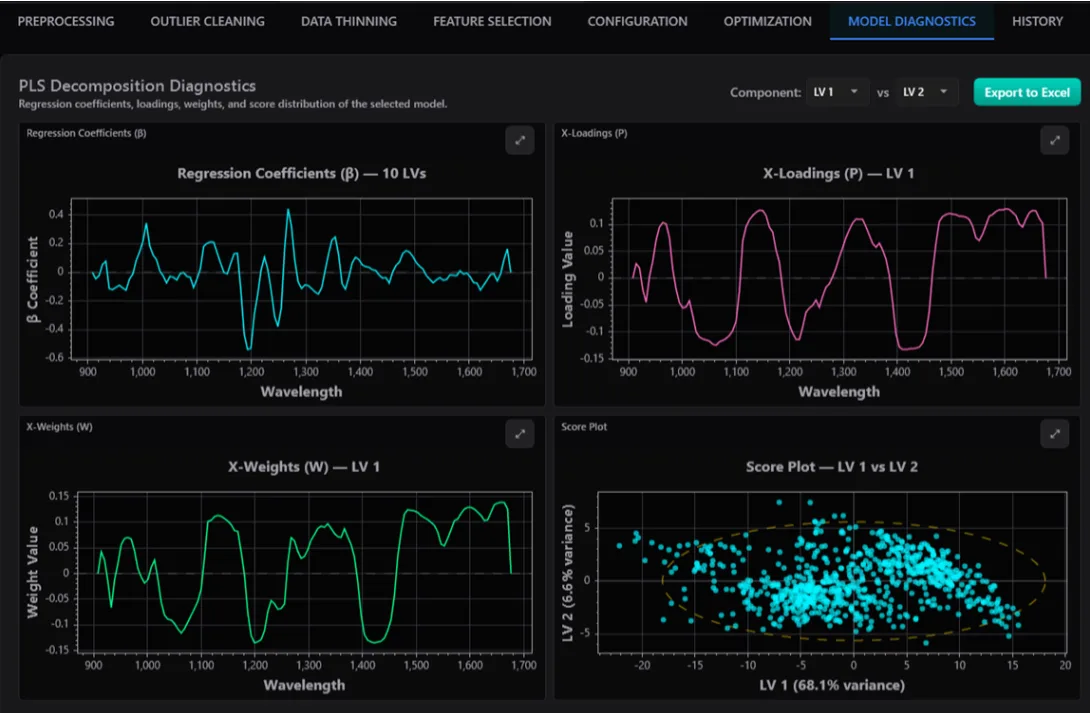1090x713 pixels.
Task: Click the 'X-Weights (W) — LV 1' chart title
Action: click(x=304, y=467)
